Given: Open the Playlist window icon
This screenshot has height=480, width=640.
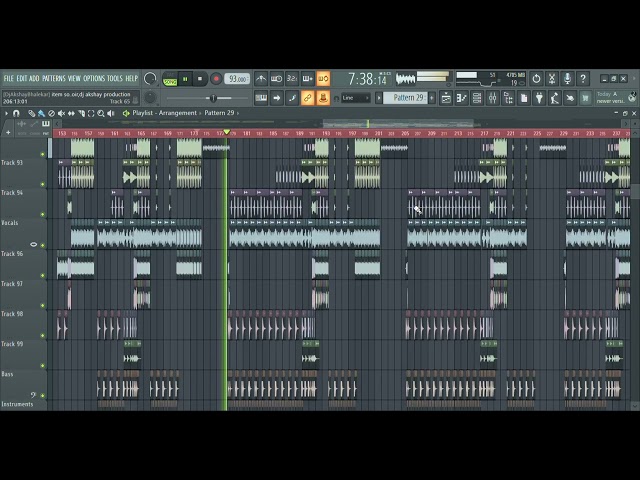Looking at the screenshot, I should point(446,98).
